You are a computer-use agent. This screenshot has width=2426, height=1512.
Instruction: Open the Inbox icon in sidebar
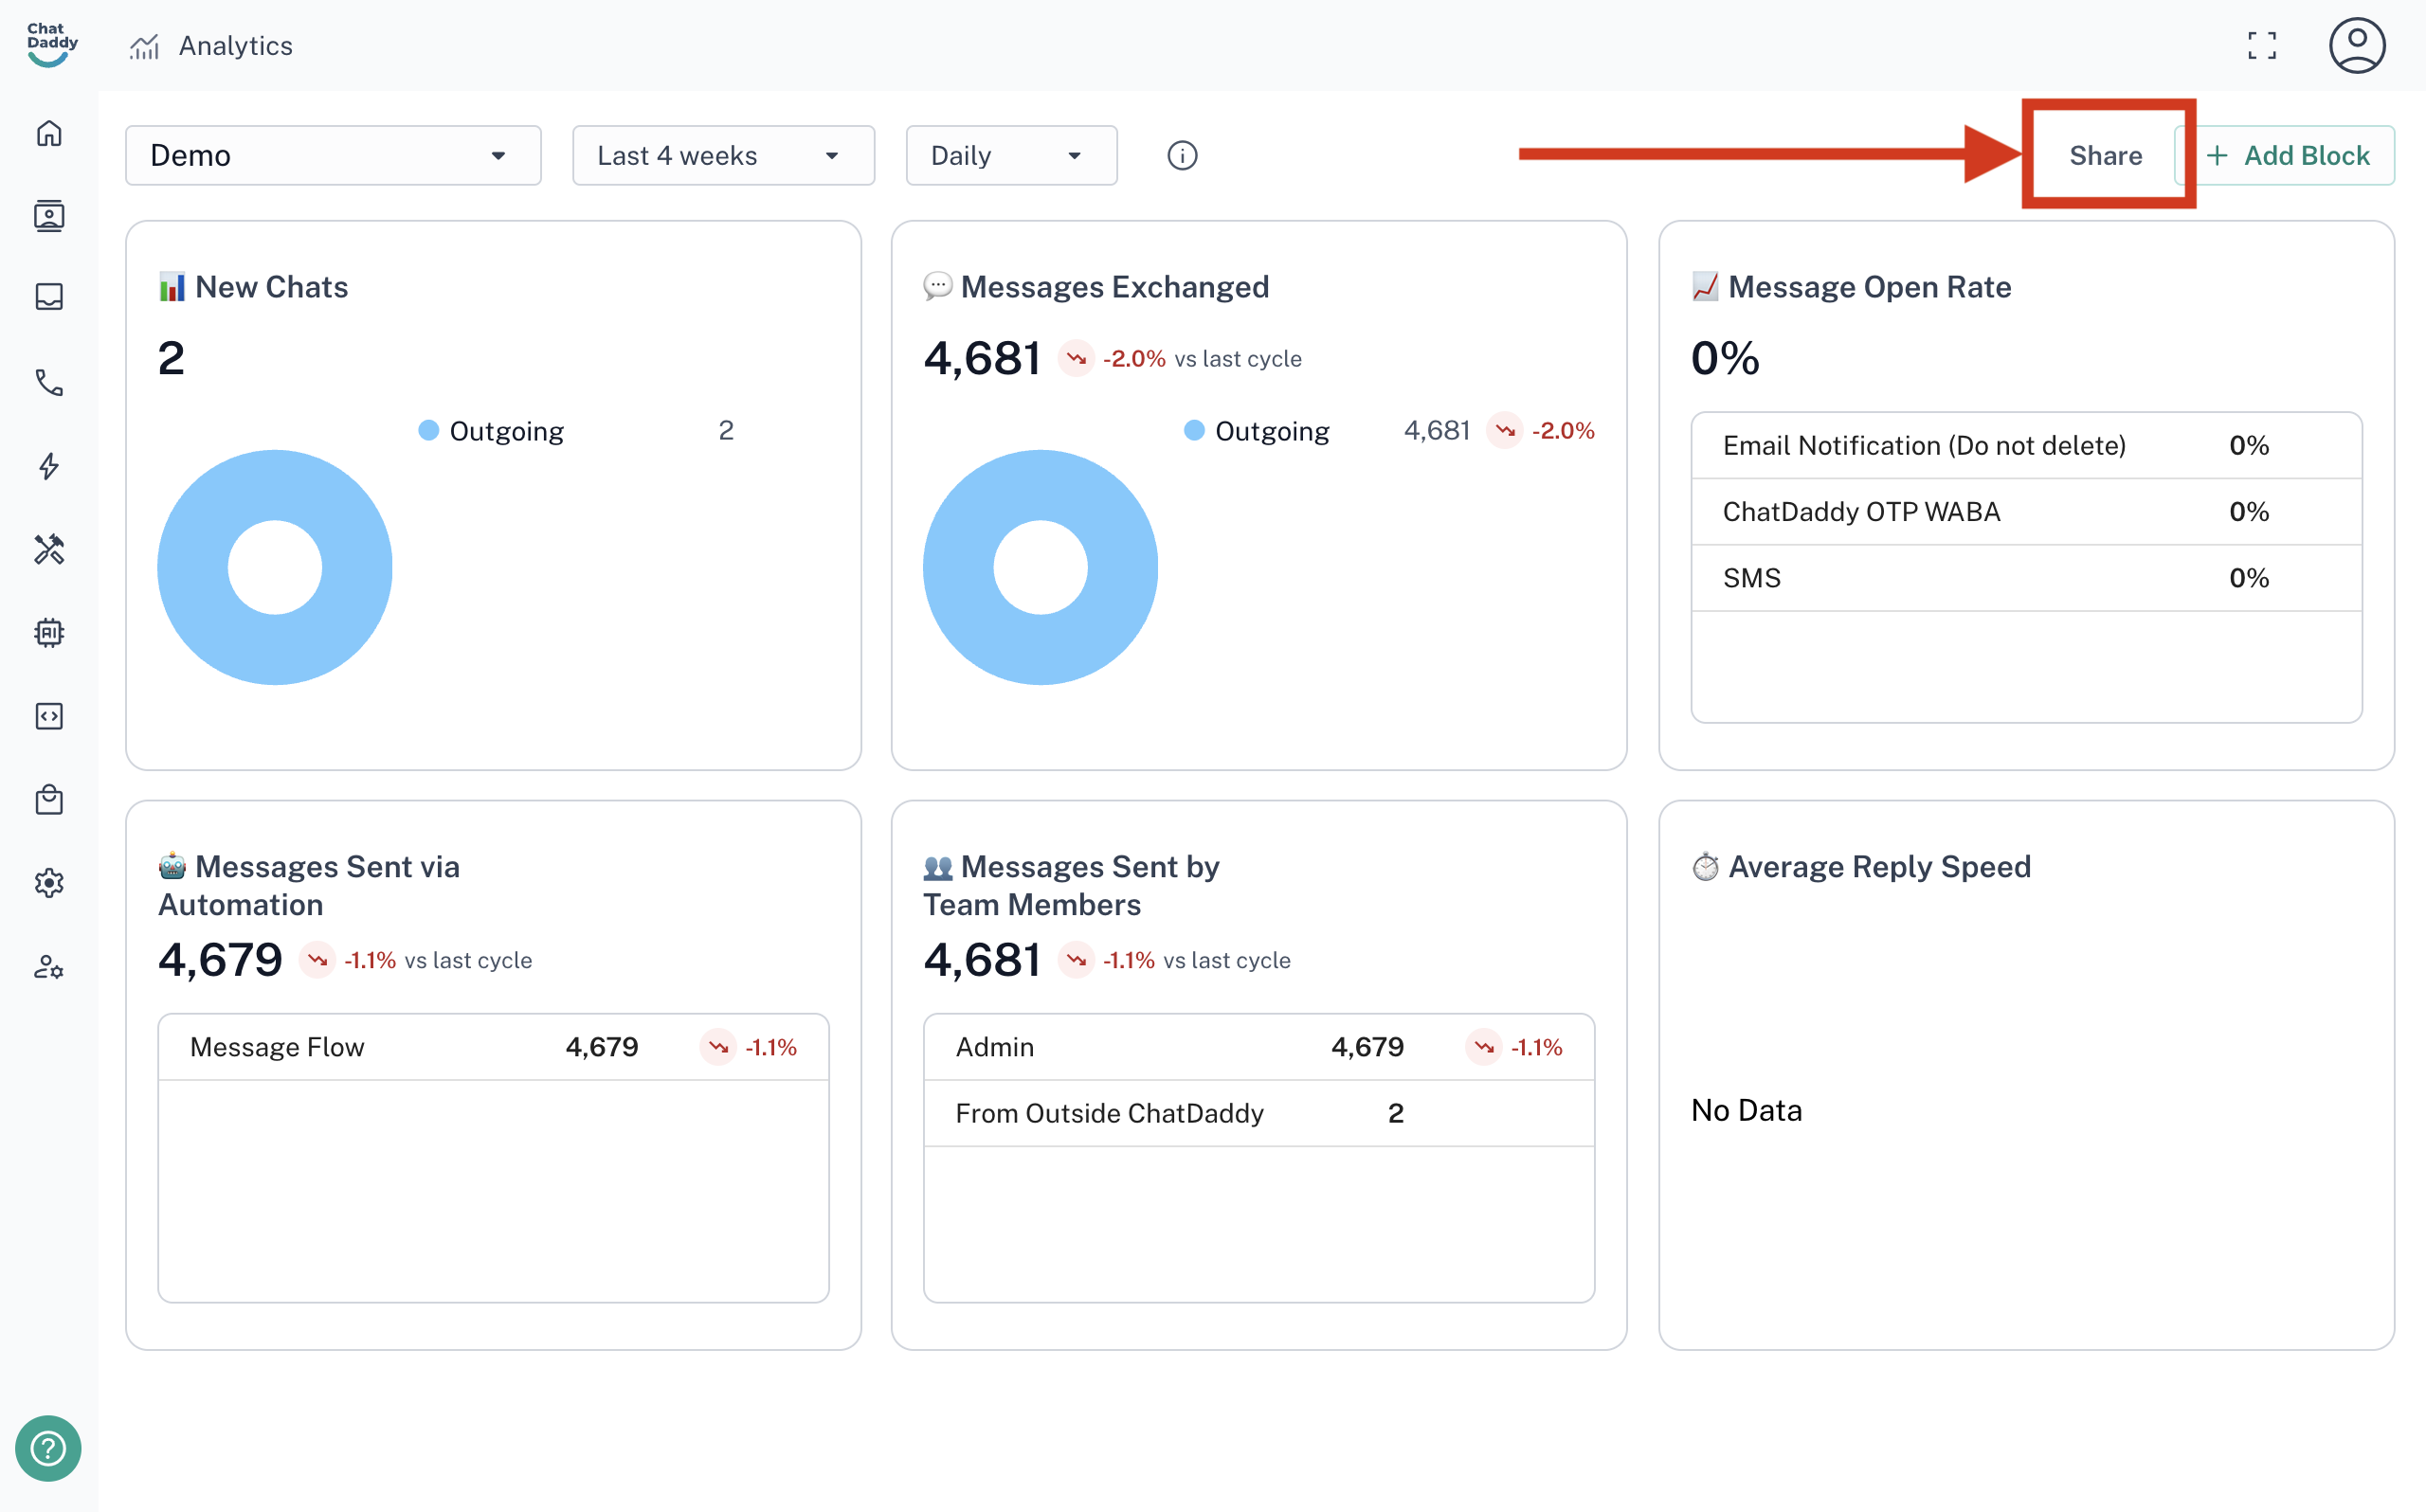tap(49, 298)
